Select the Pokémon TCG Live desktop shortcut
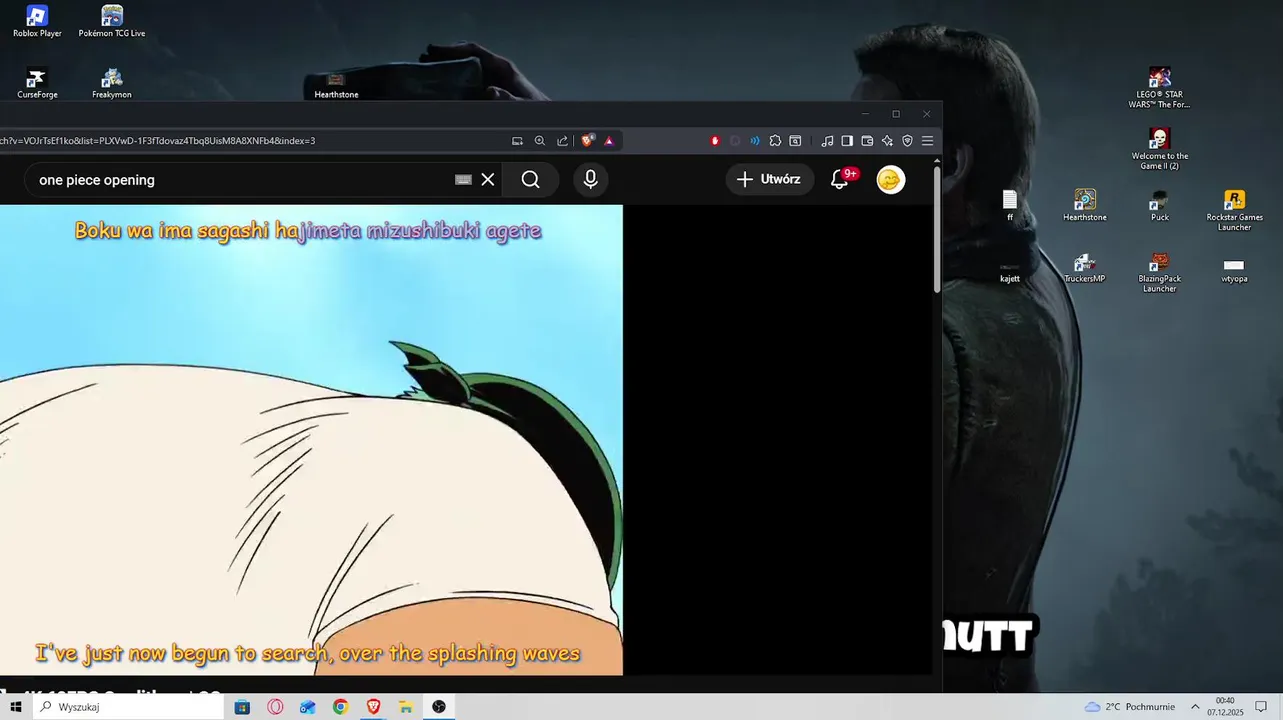This screenshot has height=720, width=1283. point(112,22)
